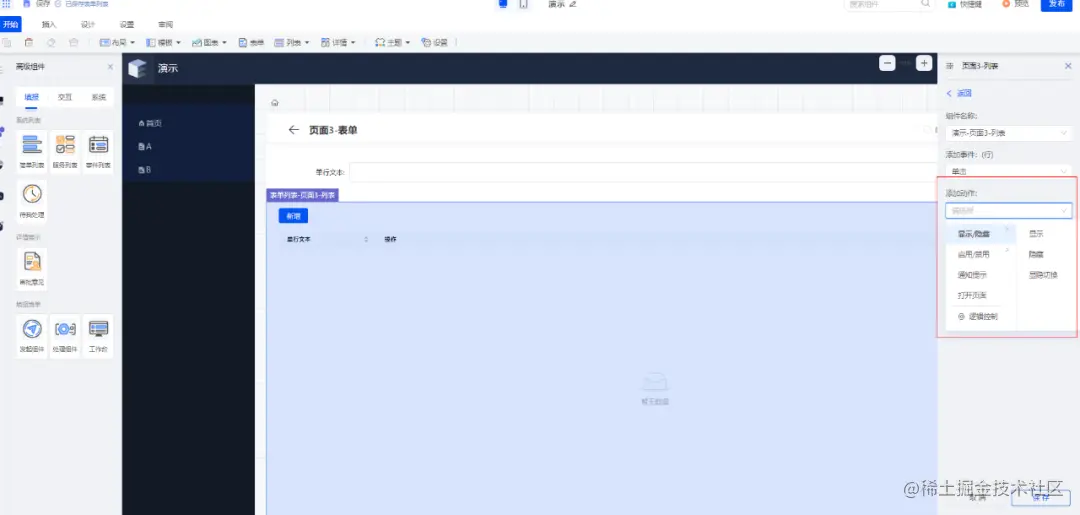
Task: Select the document approval-opinion component icon
Action: pos(32,261)
